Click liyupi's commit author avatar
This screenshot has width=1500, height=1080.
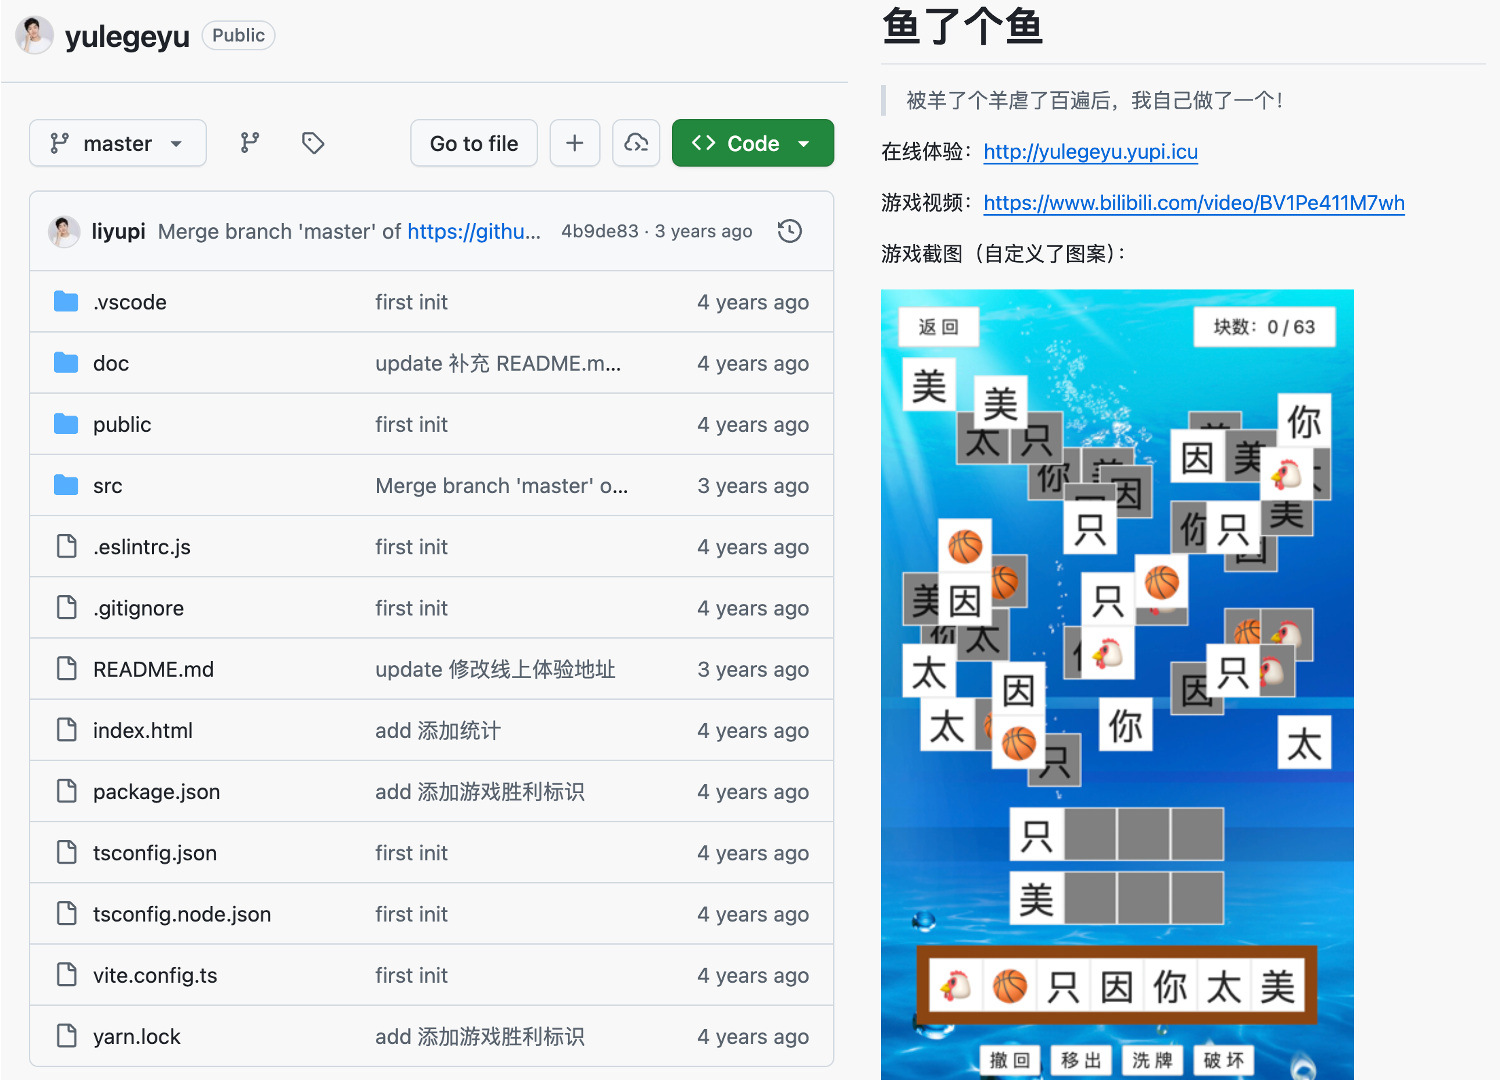[64, 231]
